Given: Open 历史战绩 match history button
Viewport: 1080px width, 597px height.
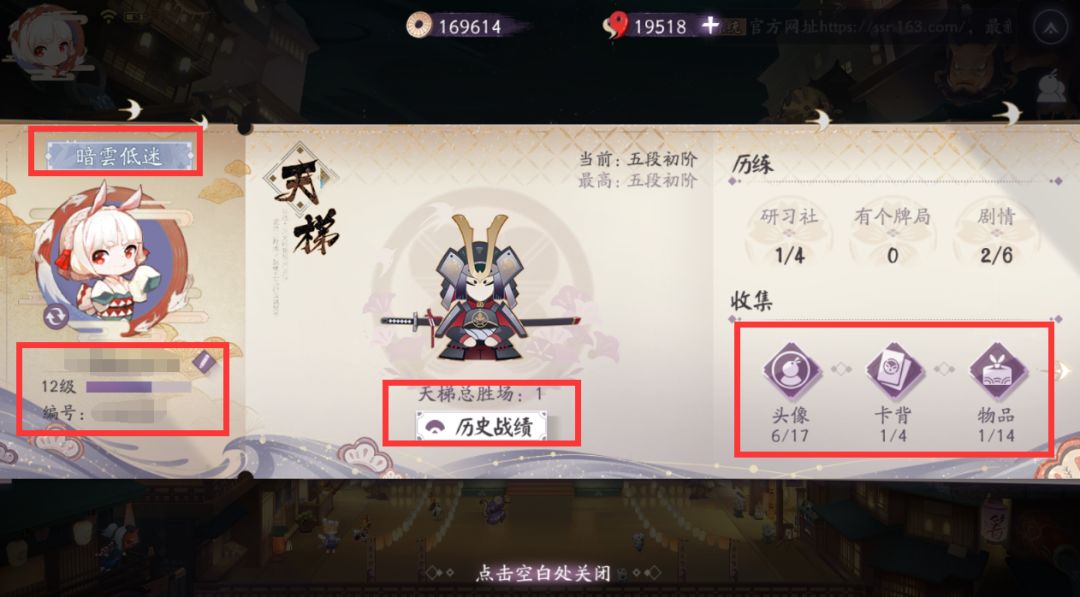Looking at the screenshot, I should coord(481,427).
